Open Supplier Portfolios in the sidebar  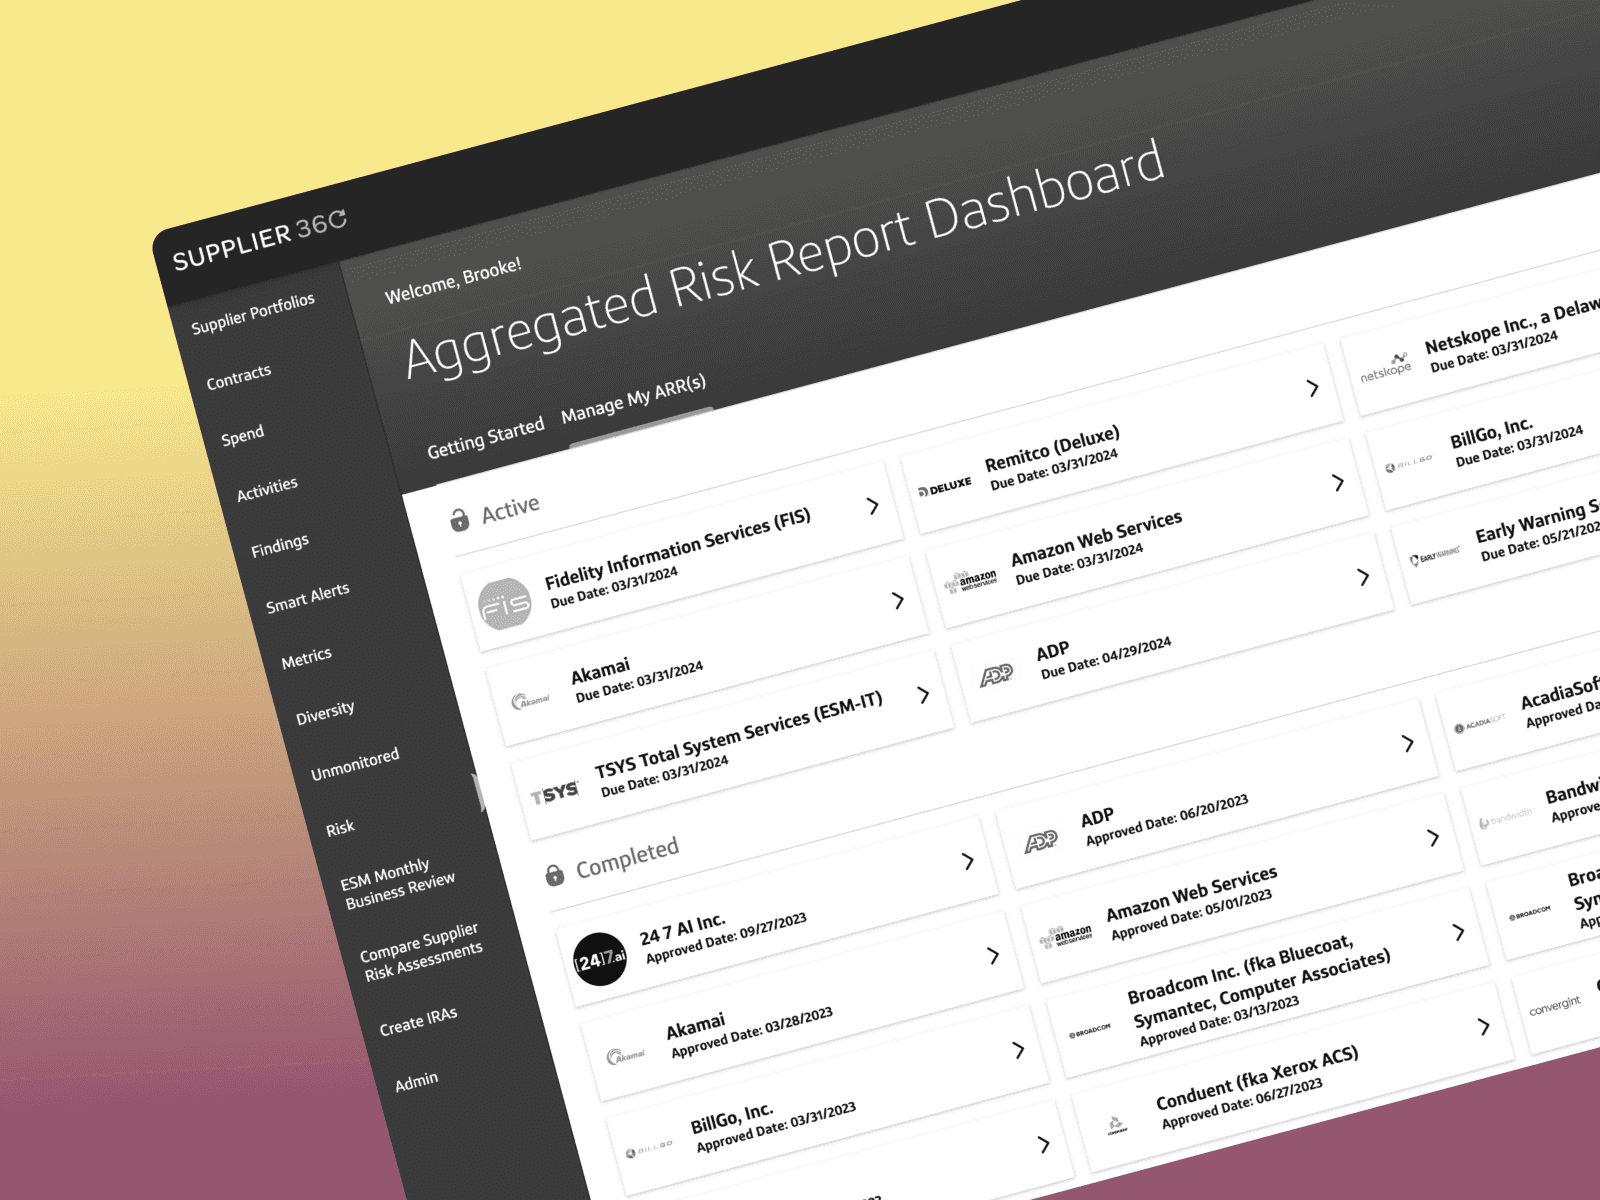253,313
